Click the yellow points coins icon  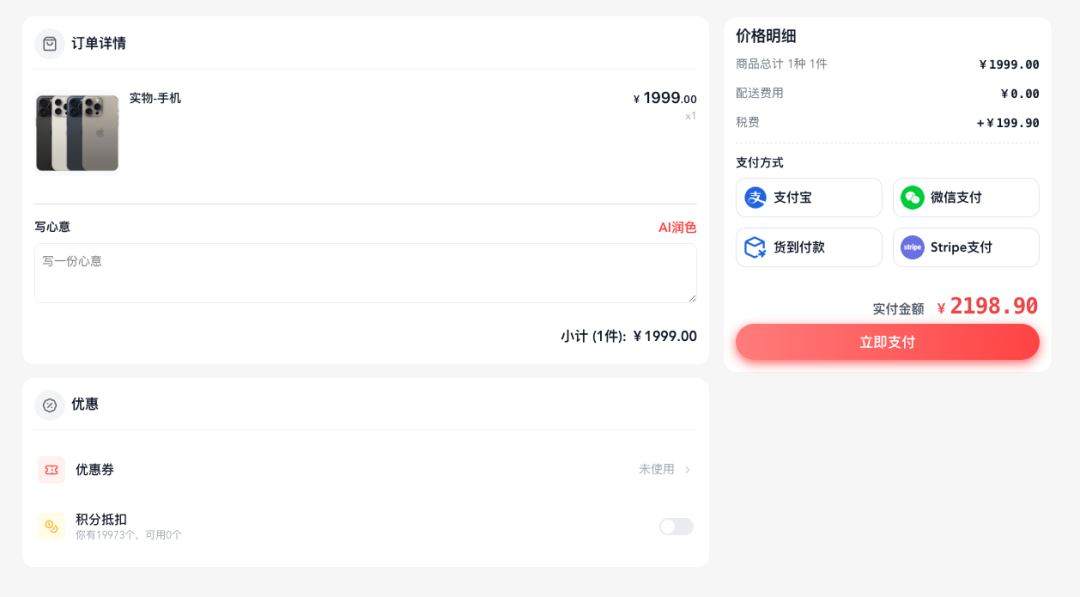pos(51,526)
